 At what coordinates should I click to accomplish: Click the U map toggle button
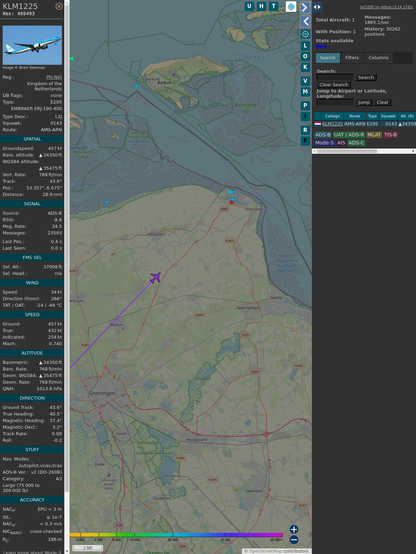250,6
